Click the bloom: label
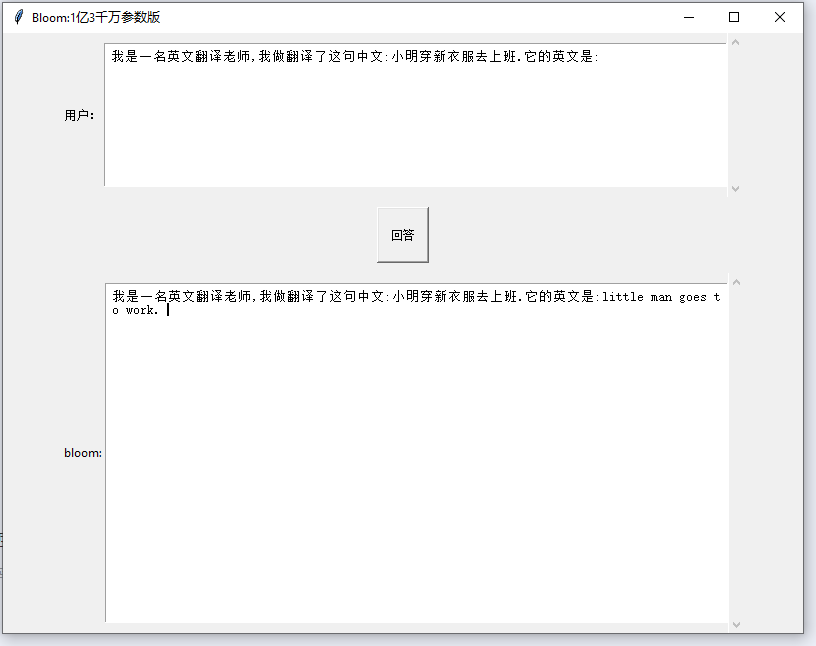The image size is (816, 646). 83,453
